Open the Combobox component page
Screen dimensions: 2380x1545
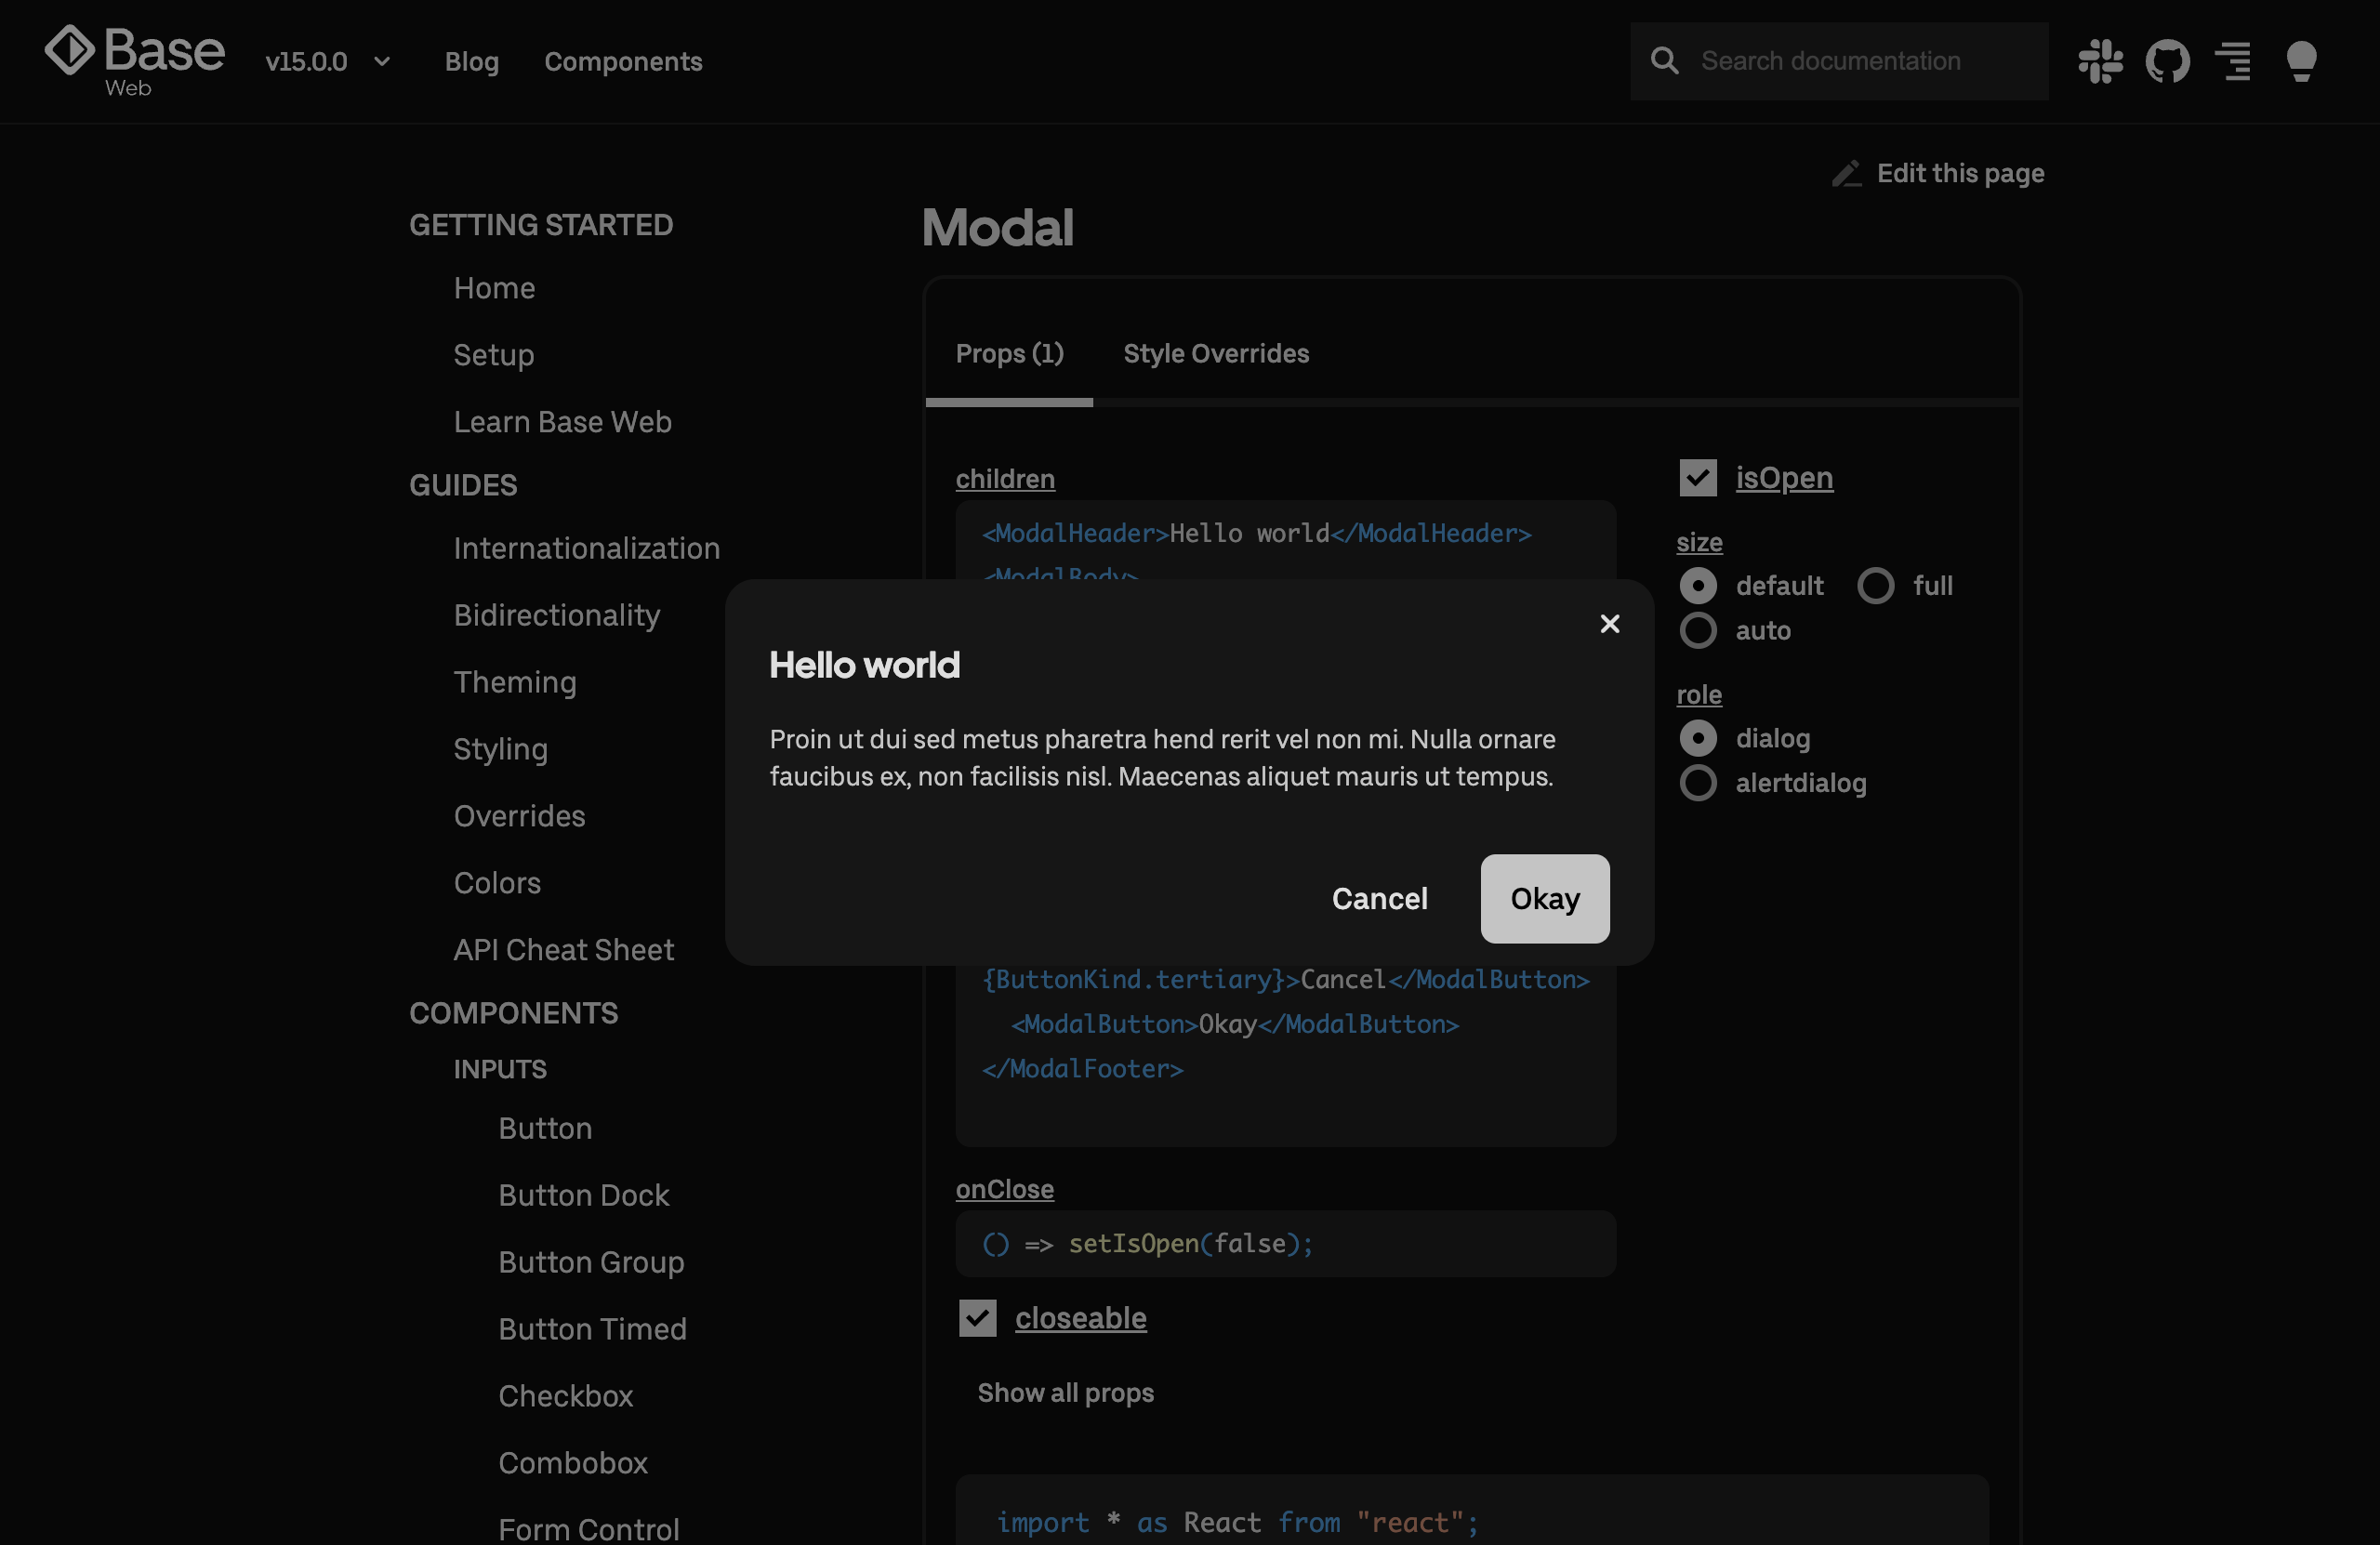572,1463
